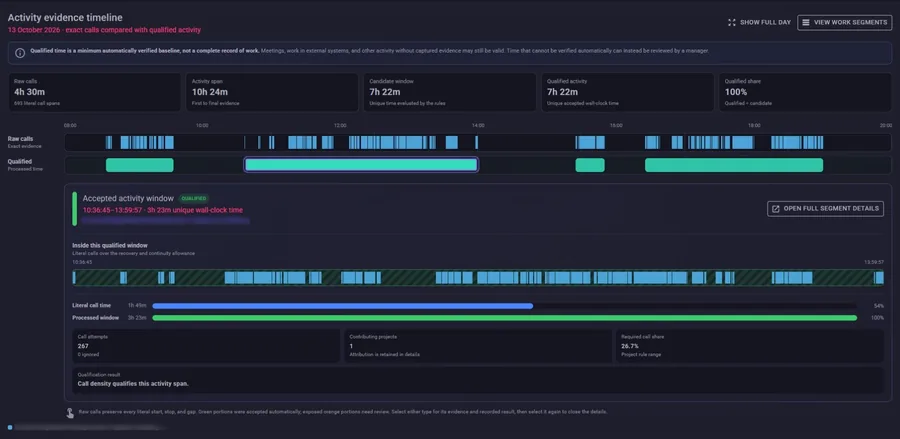
Task: Click the 'Project rule range' caption
Action: tap(641, 355)
